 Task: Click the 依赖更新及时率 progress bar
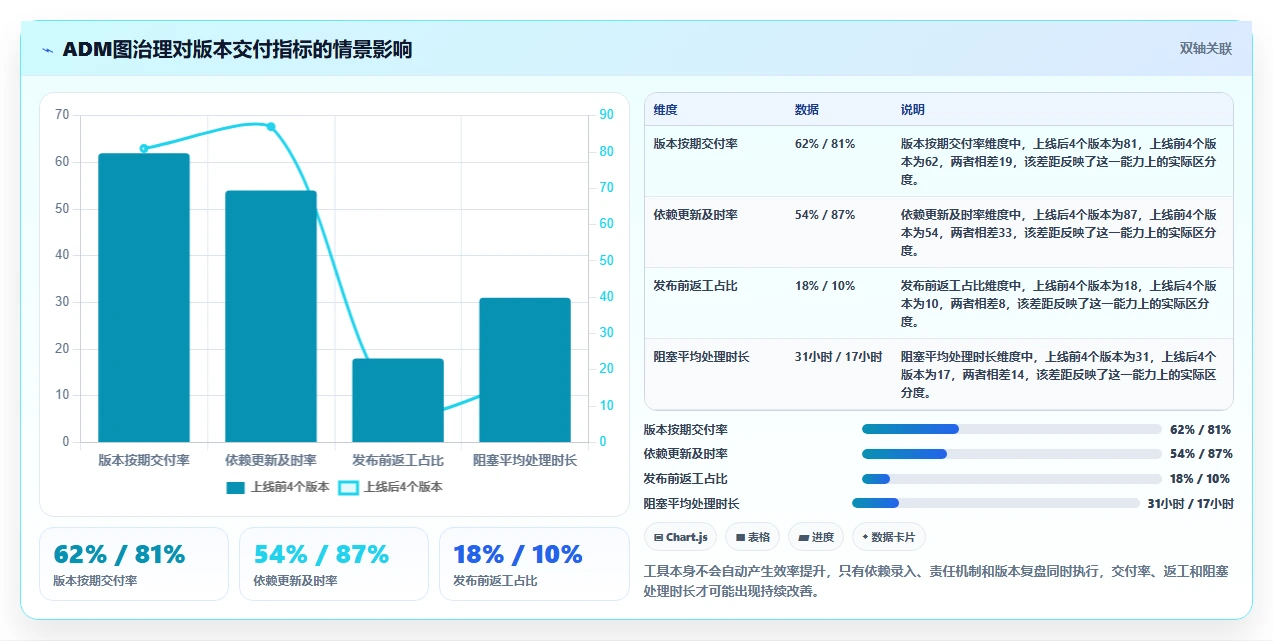[x=1012, y=454]
